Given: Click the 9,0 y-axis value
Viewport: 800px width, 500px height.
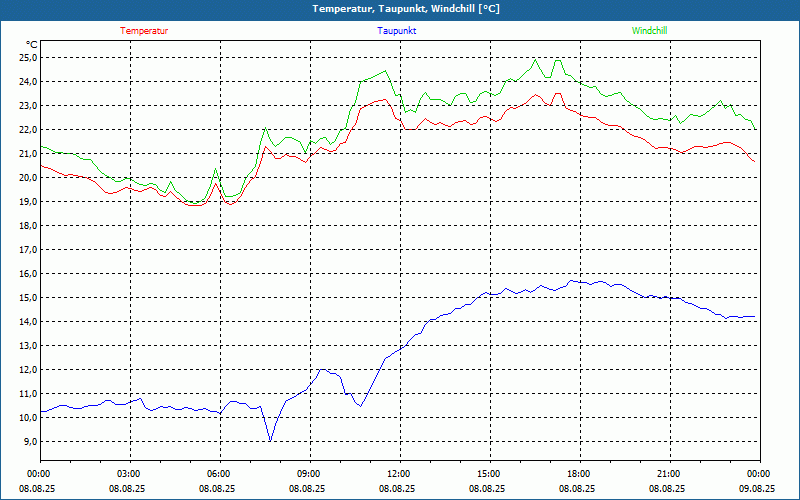Looking at the screenshot, I should [30, 441].
